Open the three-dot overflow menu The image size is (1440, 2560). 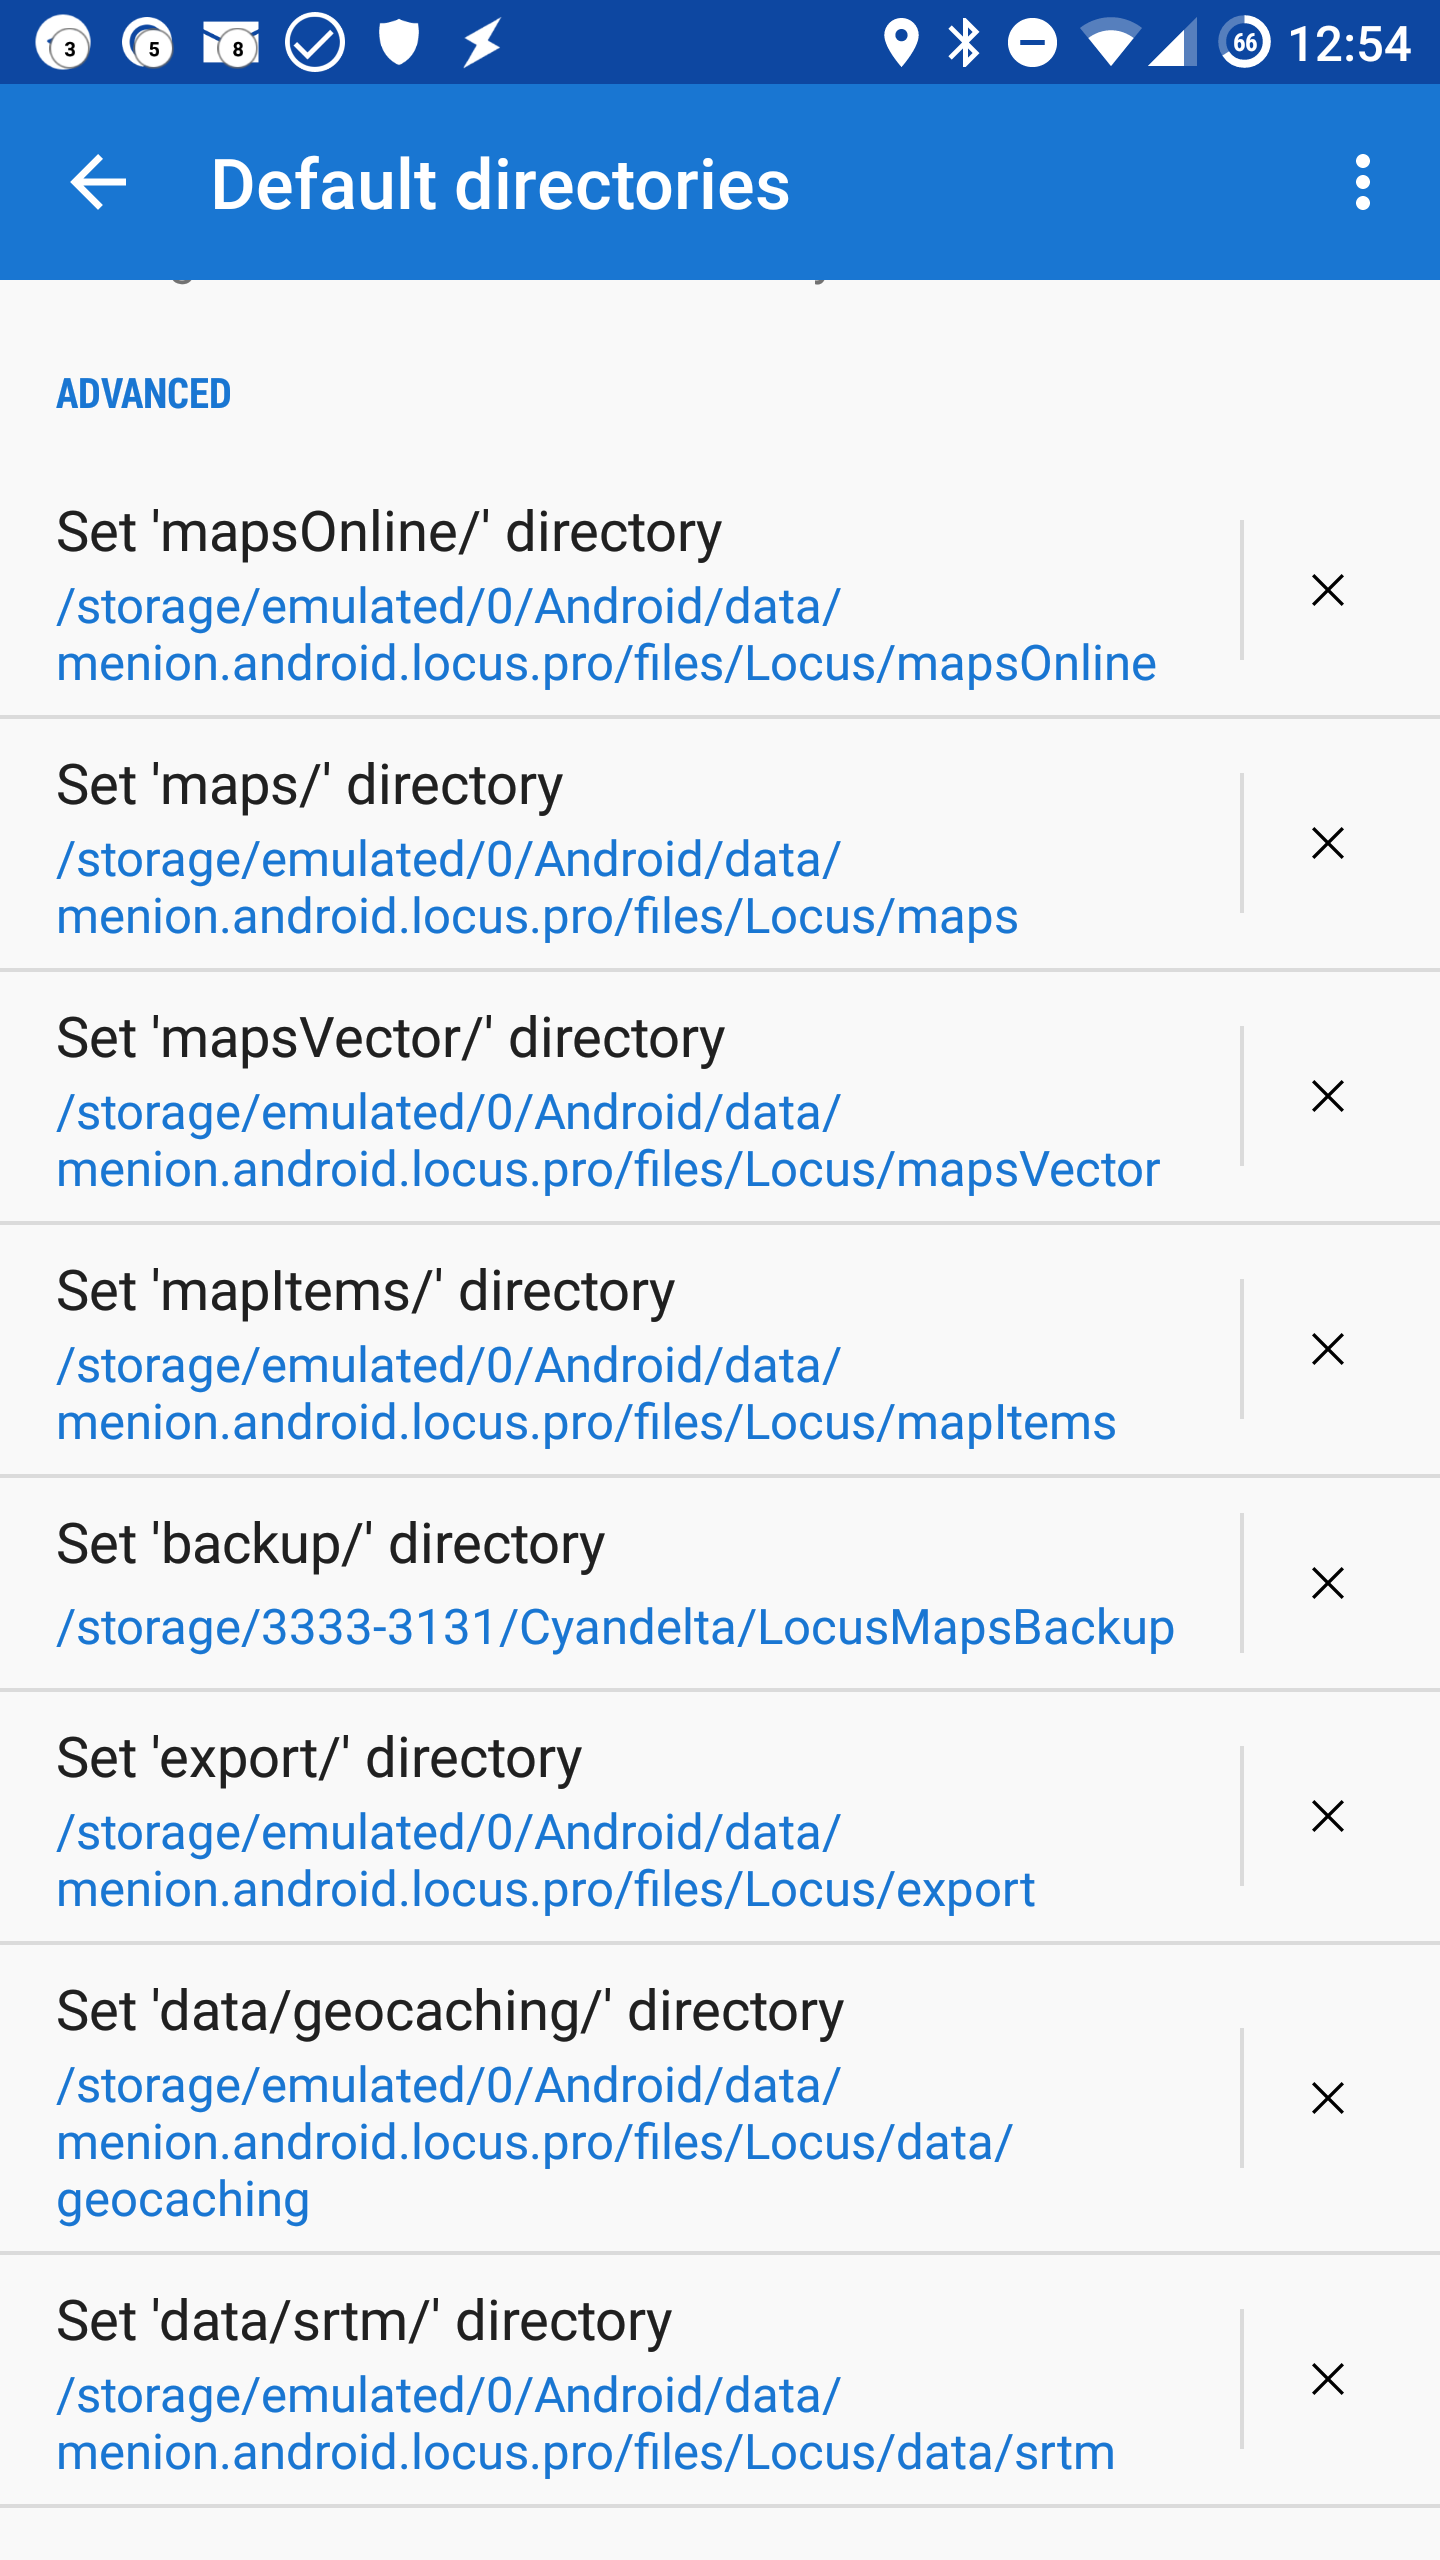pyautogui.click(x=1362, y=183)
